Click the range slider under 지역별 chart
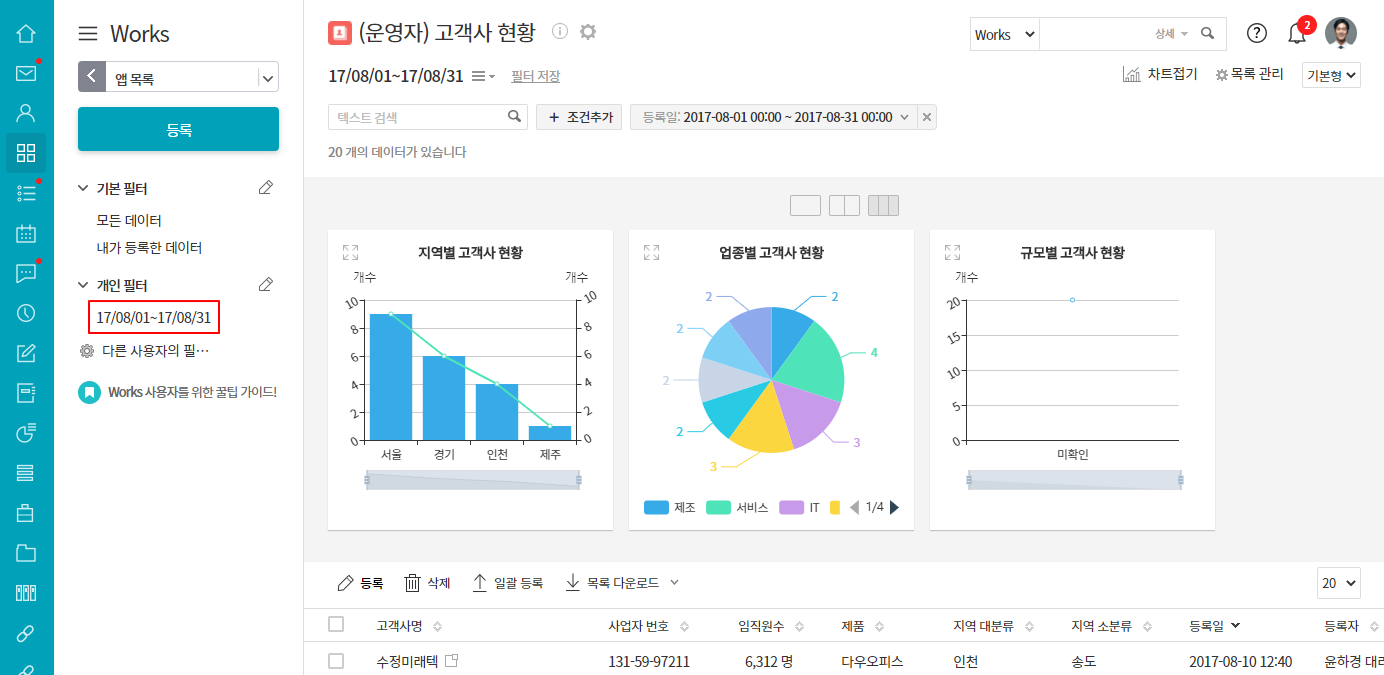Image resolution: width=1384 pixels, height=675 pixels. tap(473, 480)
